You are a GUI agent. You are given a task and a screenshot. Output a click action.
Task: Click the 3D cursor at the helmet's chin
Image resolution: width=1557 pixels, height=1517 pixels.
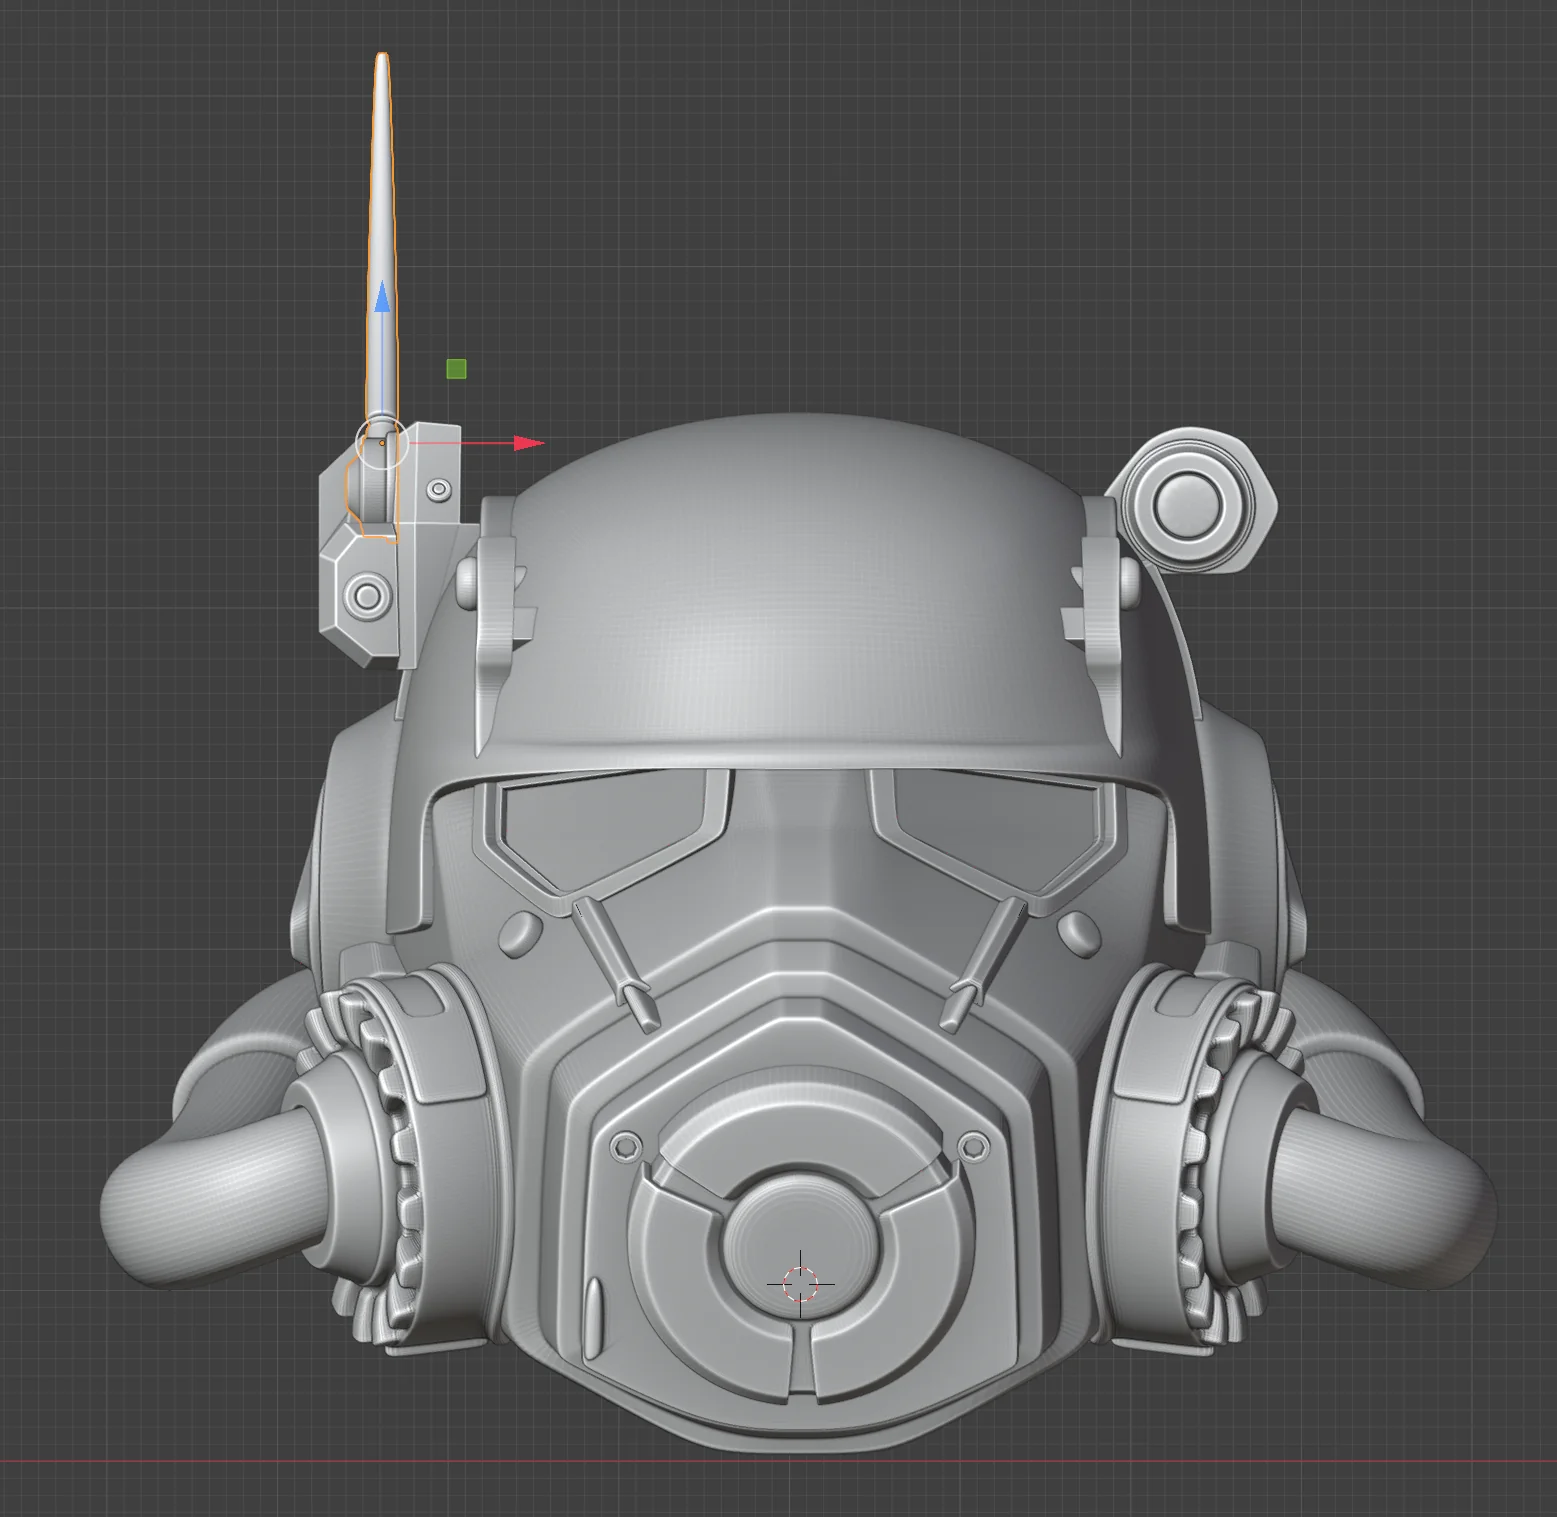(x=799, y=1283)
